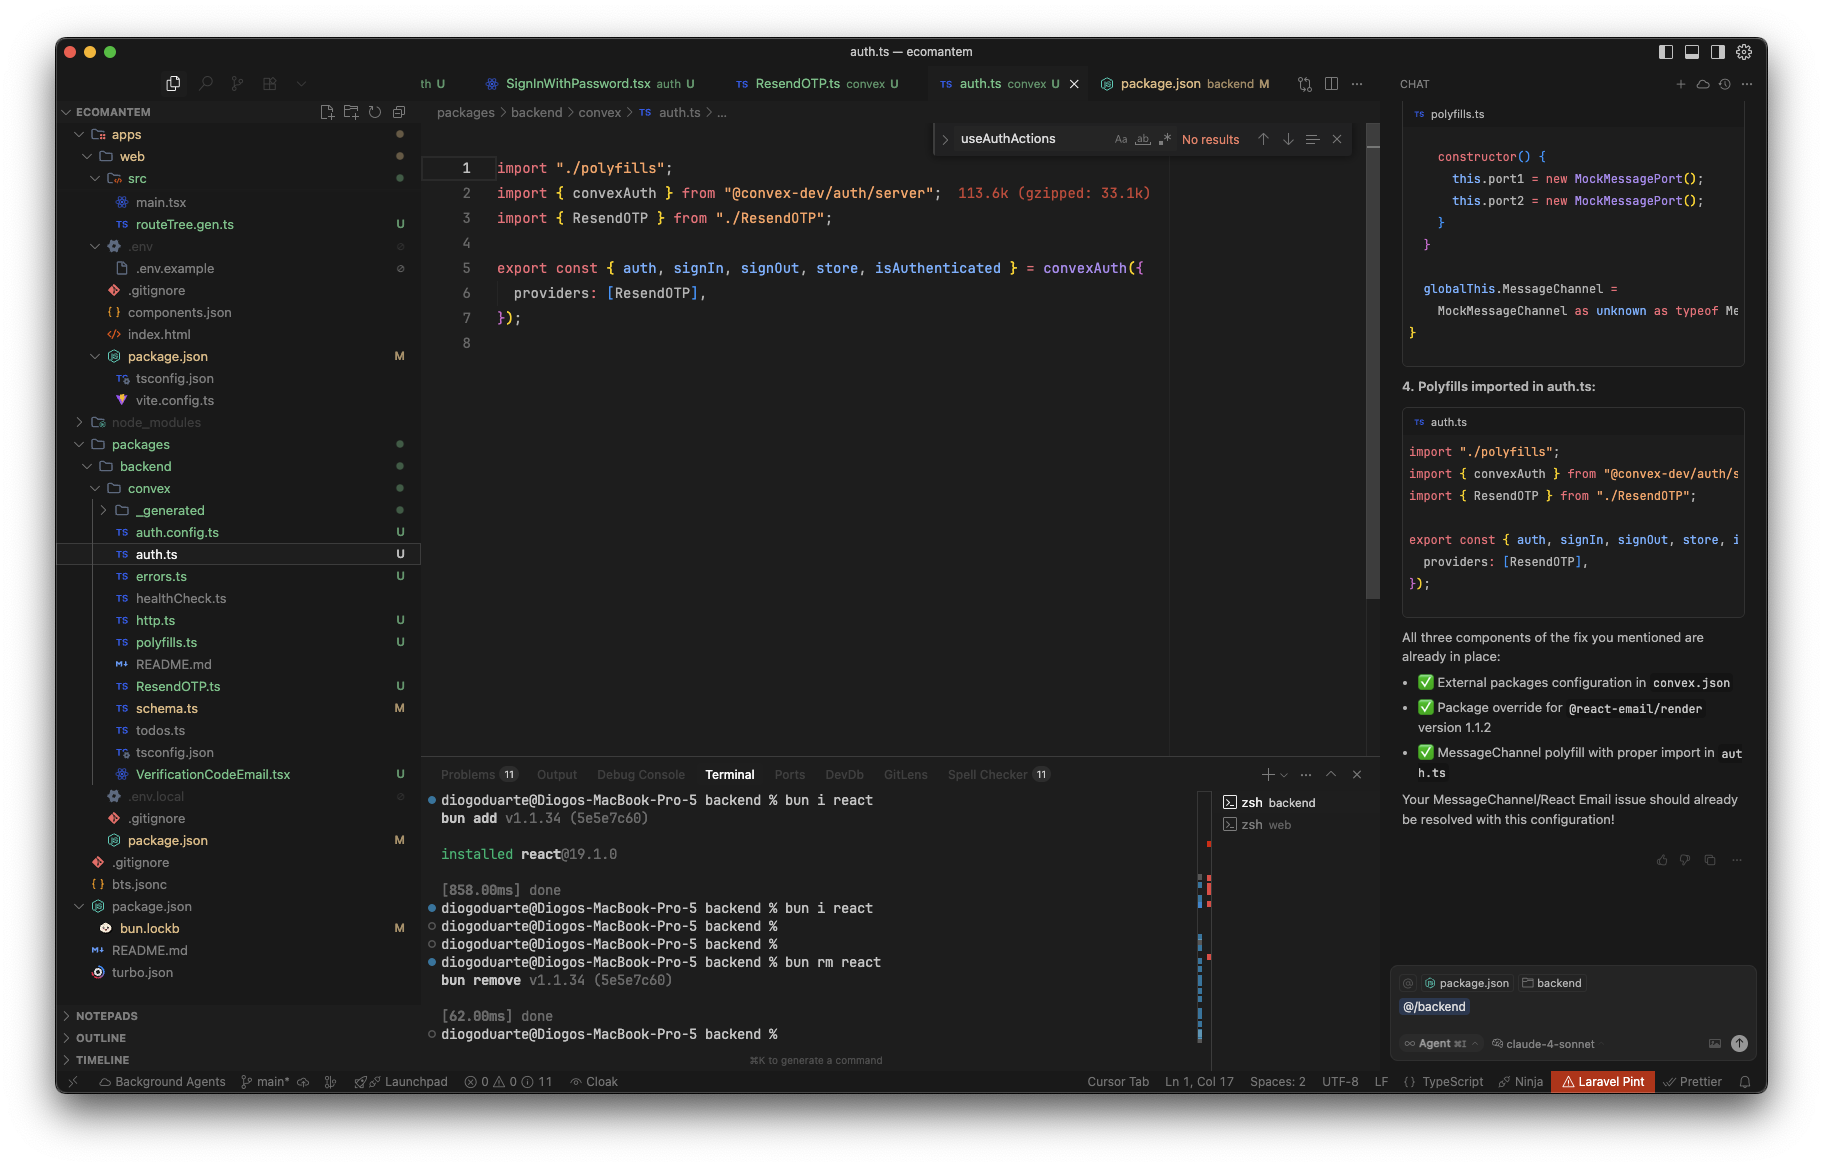Collapse all folders in Explorer

(x=399, y=112)
